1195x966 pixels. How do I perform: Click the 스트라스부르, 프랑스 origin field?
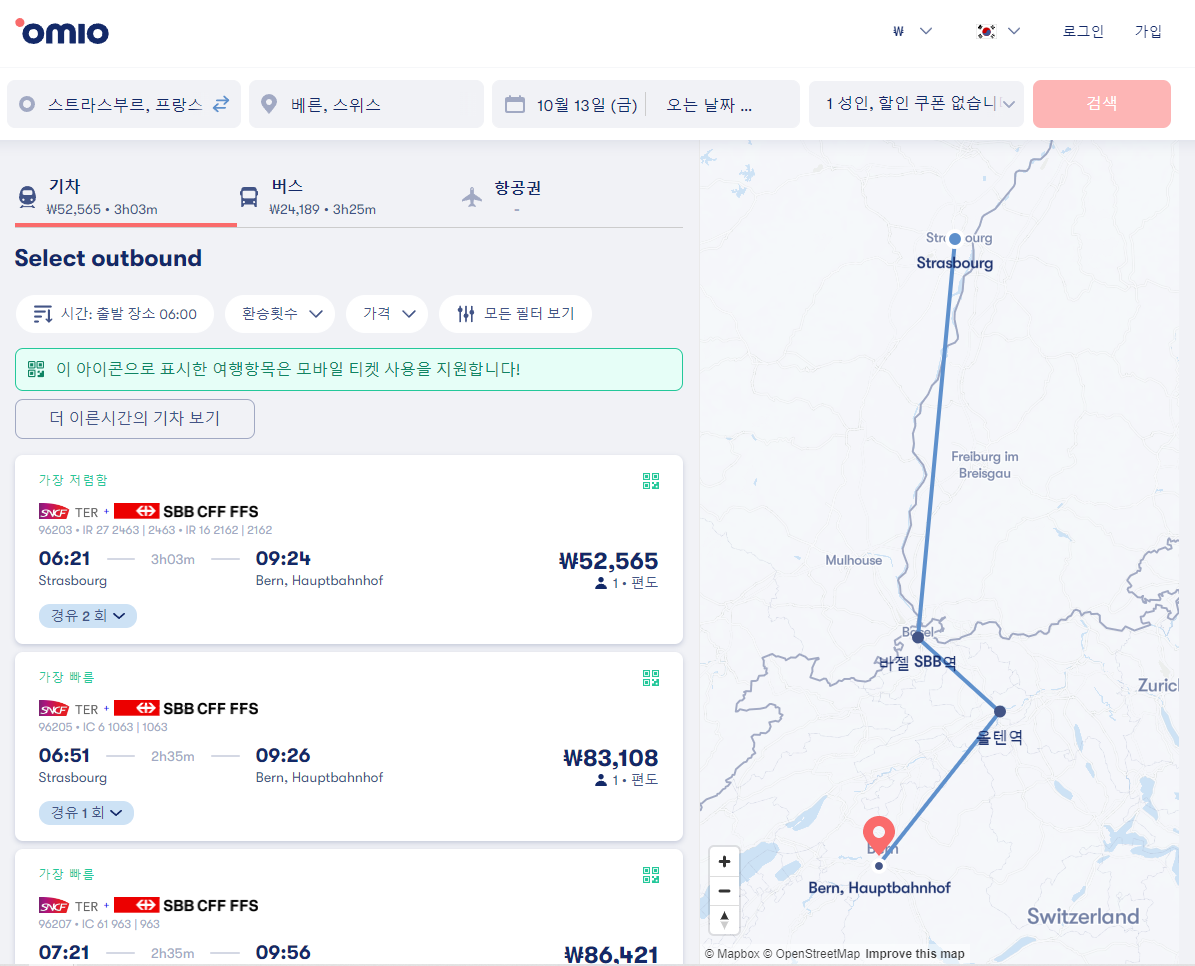tap(124, 104)
